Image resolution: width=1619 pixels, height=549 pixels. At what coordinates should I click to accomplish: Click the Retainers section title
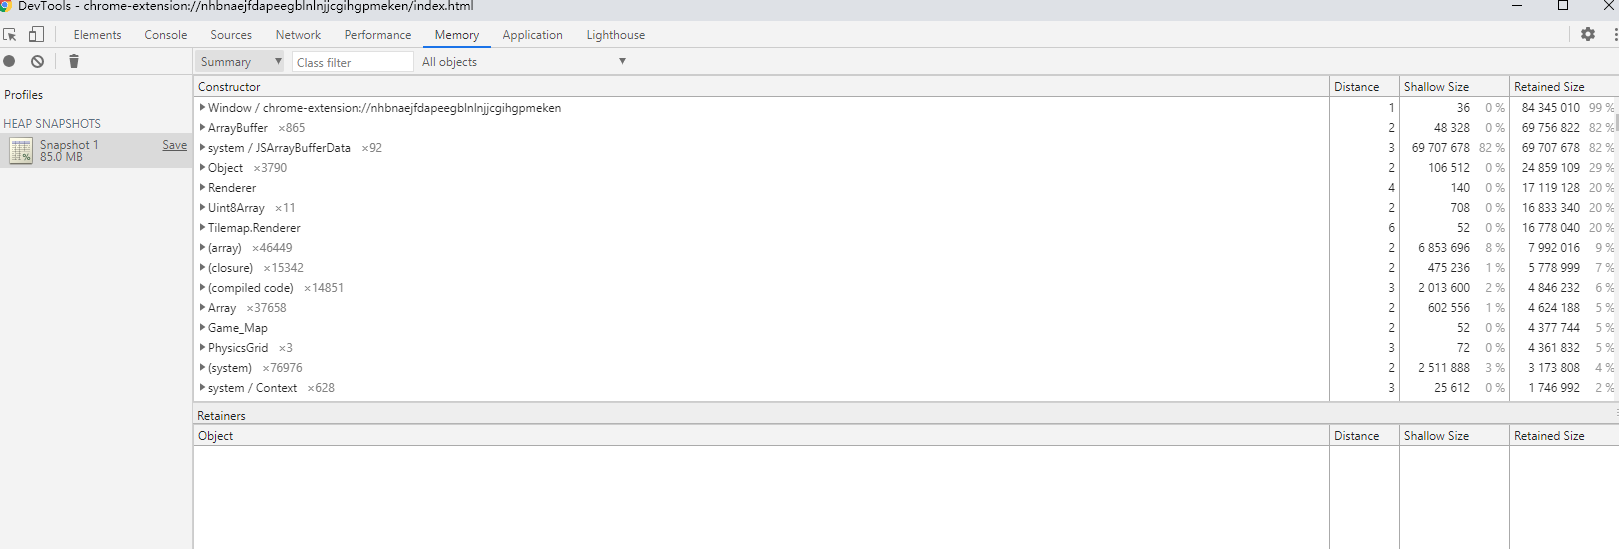pyautogui.click(x=221, y=416)
